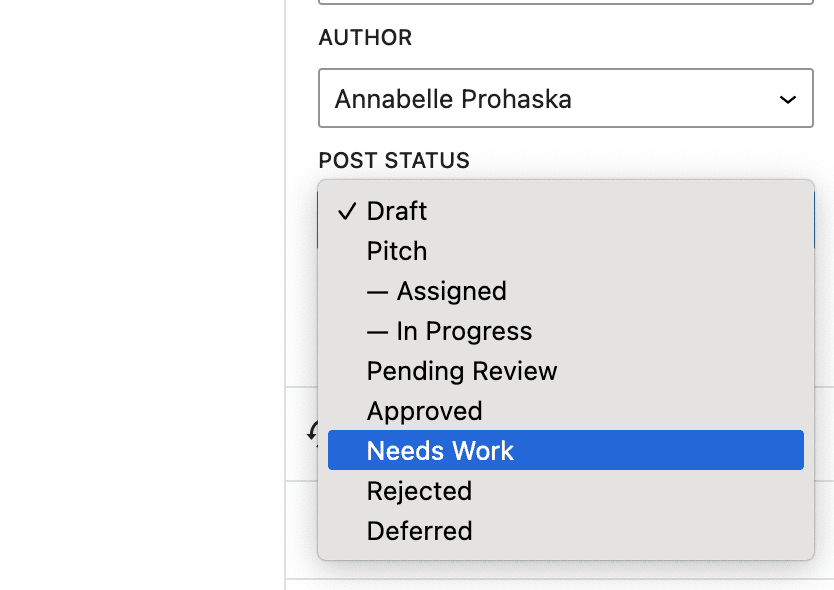Mark the post as Approved

pos(424,411)
